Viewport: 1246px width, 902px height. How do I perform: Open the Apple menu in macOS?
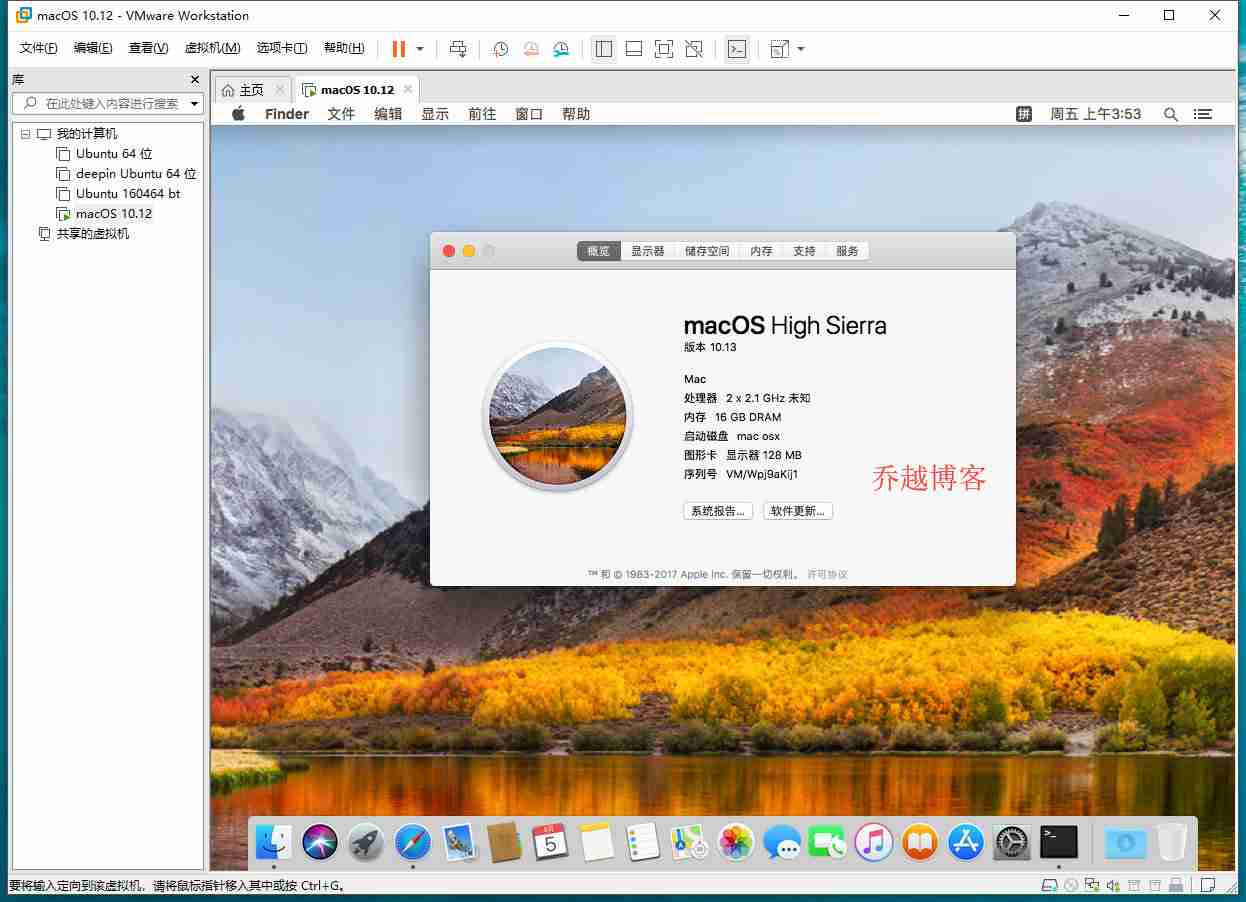pos(238,114)
